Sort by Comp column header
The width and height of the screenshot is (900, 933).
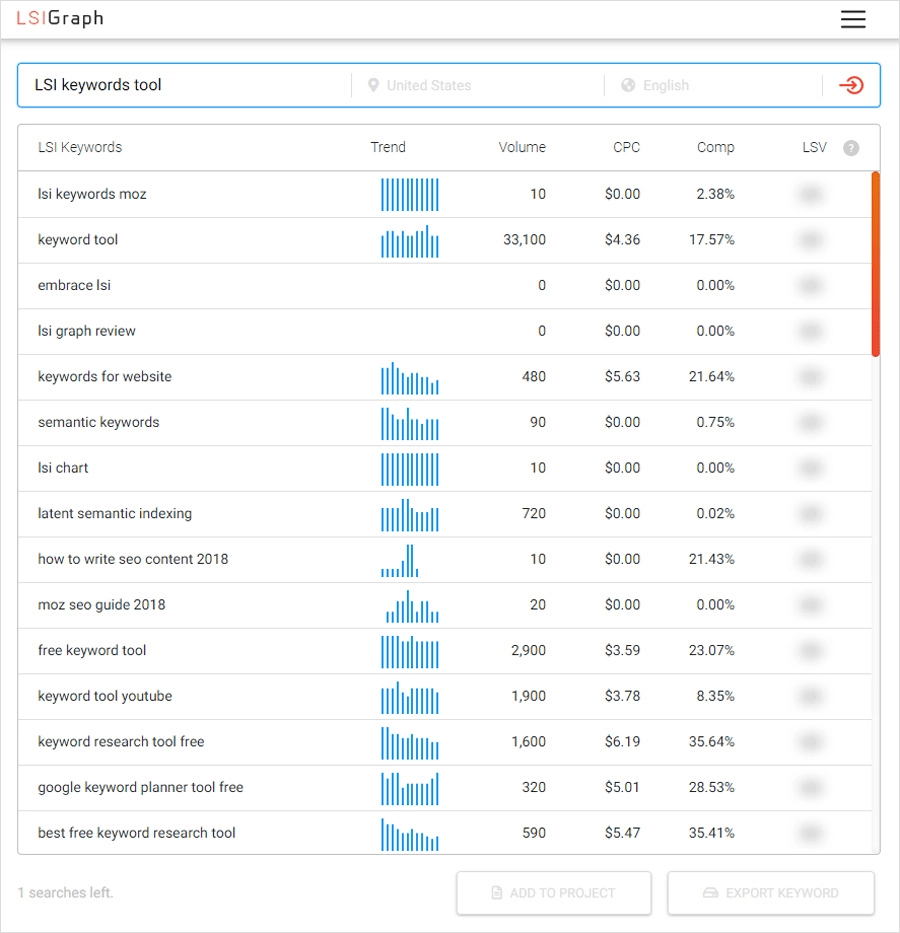pos(715,147)
